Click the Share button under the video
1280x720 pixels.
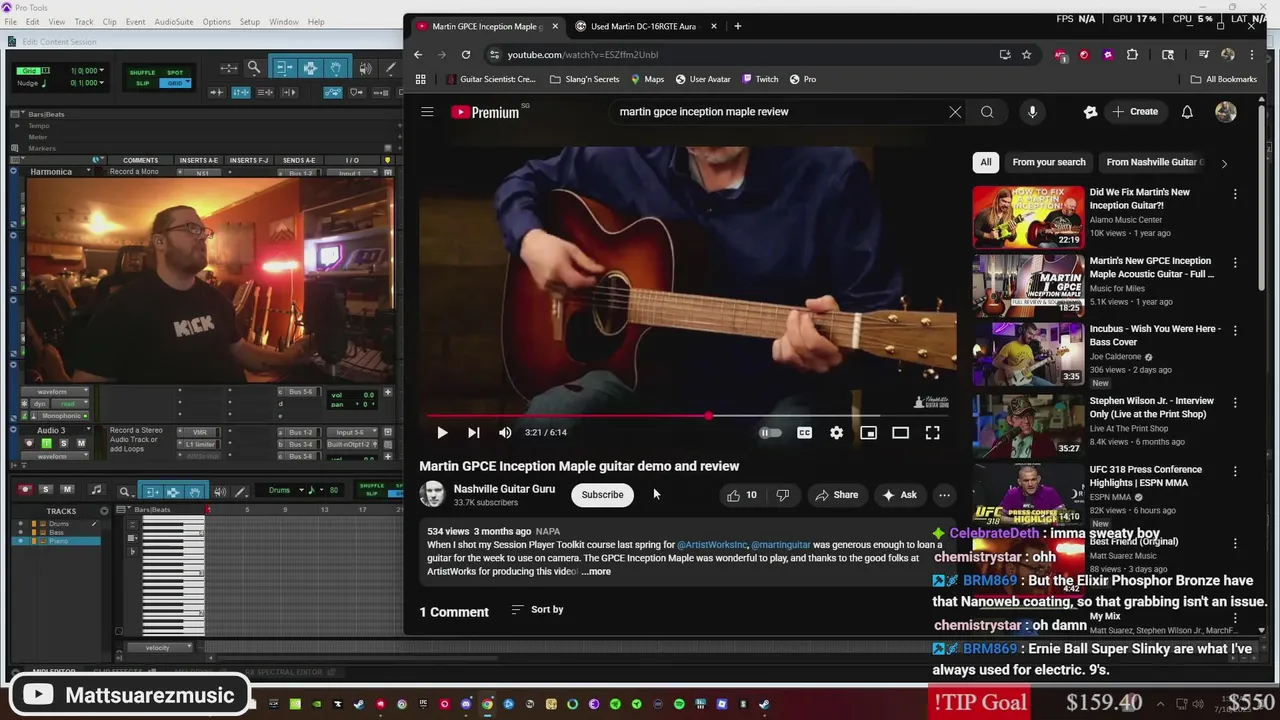[x=836, y=495]
